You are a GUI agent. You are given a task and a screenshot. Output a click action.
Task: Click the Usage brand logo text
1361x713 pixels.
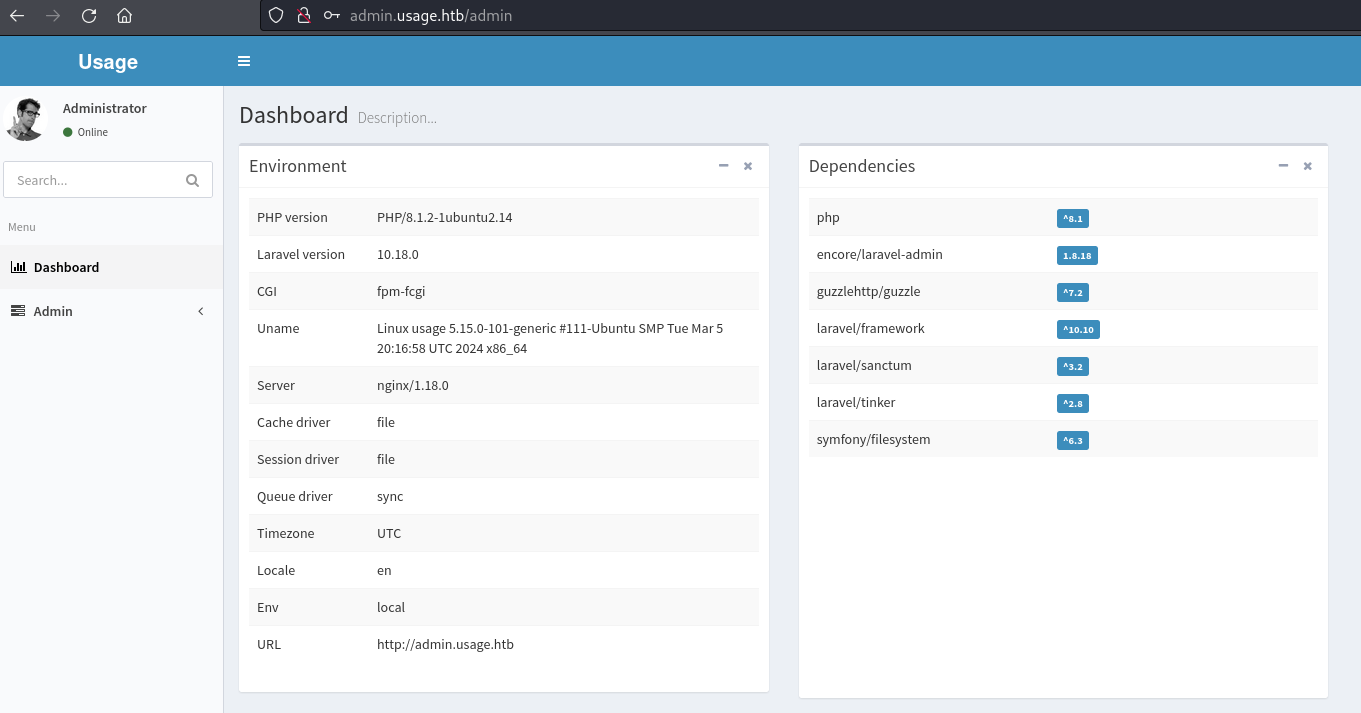click(107, 61)
